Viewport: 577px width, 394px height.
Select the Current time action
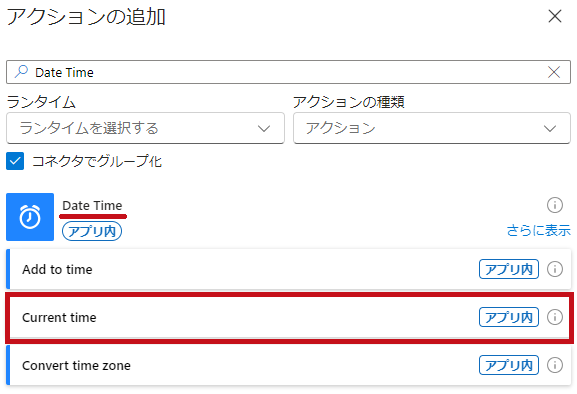click(x=288, y=317)
